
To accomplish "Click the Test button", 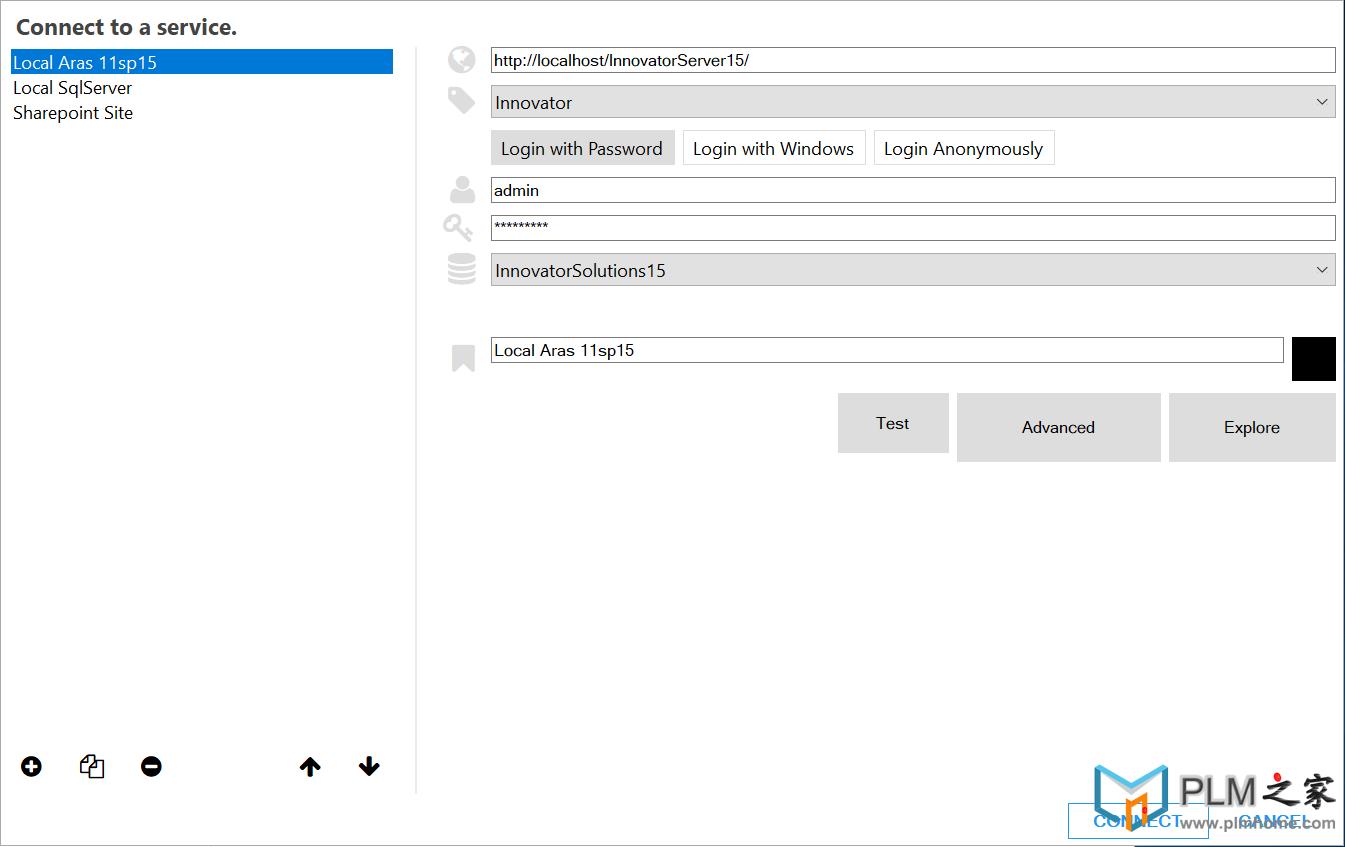I will [893, 423].
